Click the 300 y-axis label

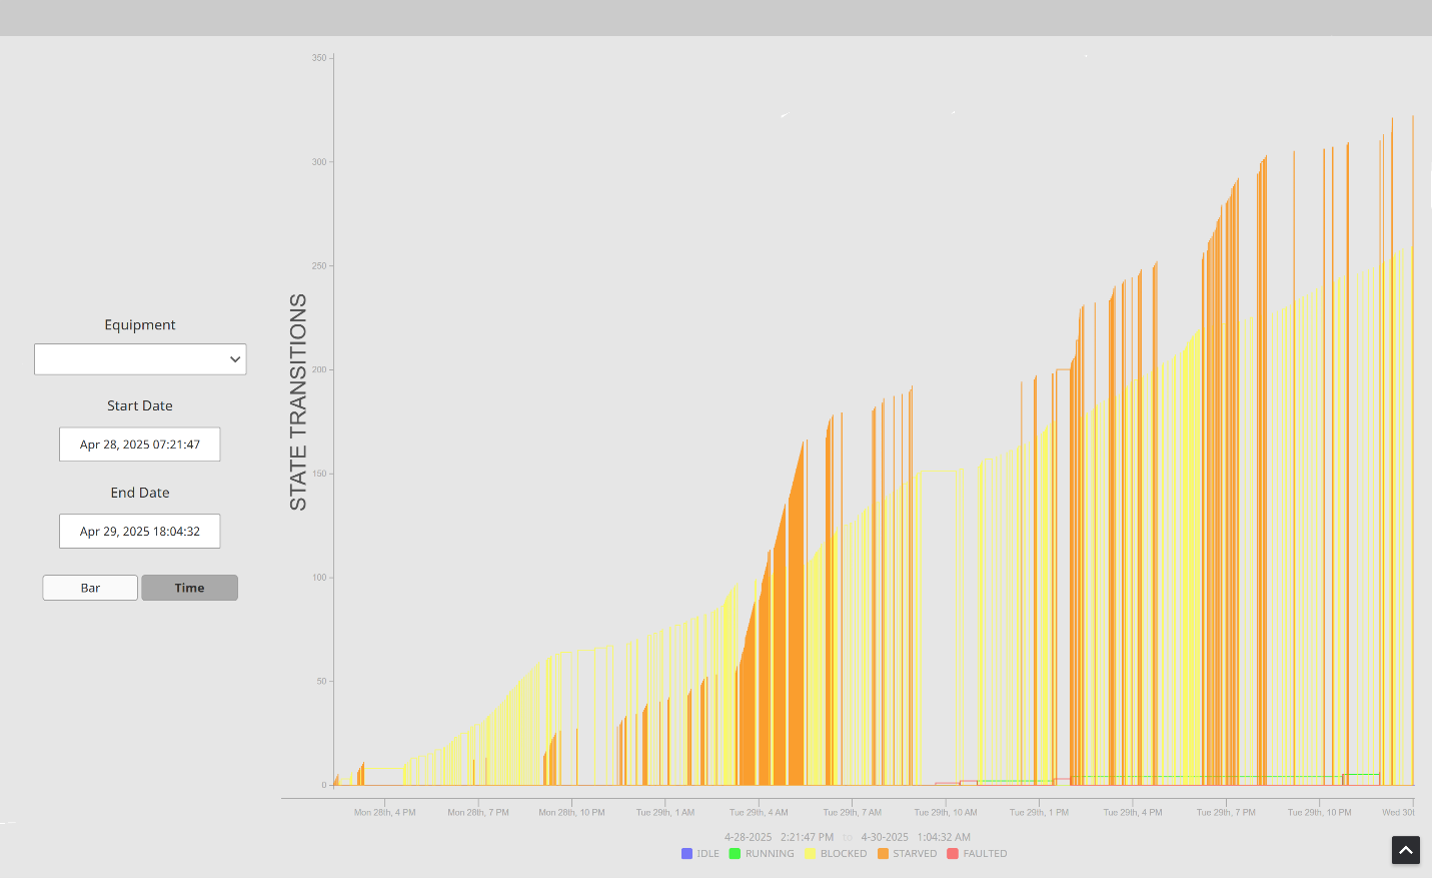coord(319,162)
